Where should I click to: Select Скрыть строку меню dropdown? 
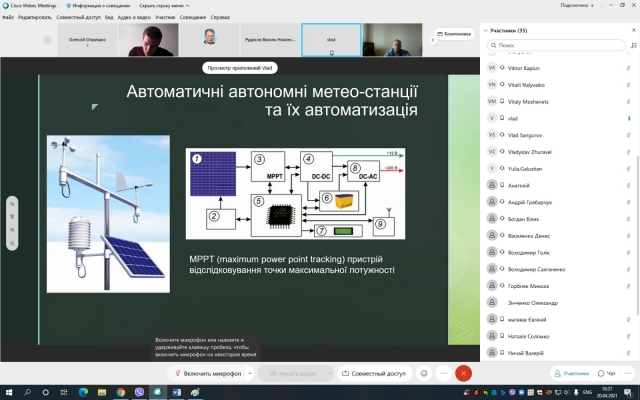[161, 5]
